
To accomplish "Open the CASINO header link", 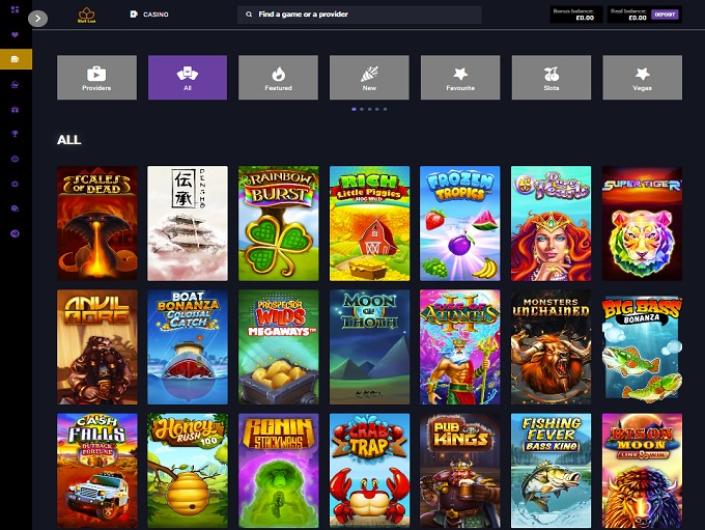I will click(x=156, y=14).
